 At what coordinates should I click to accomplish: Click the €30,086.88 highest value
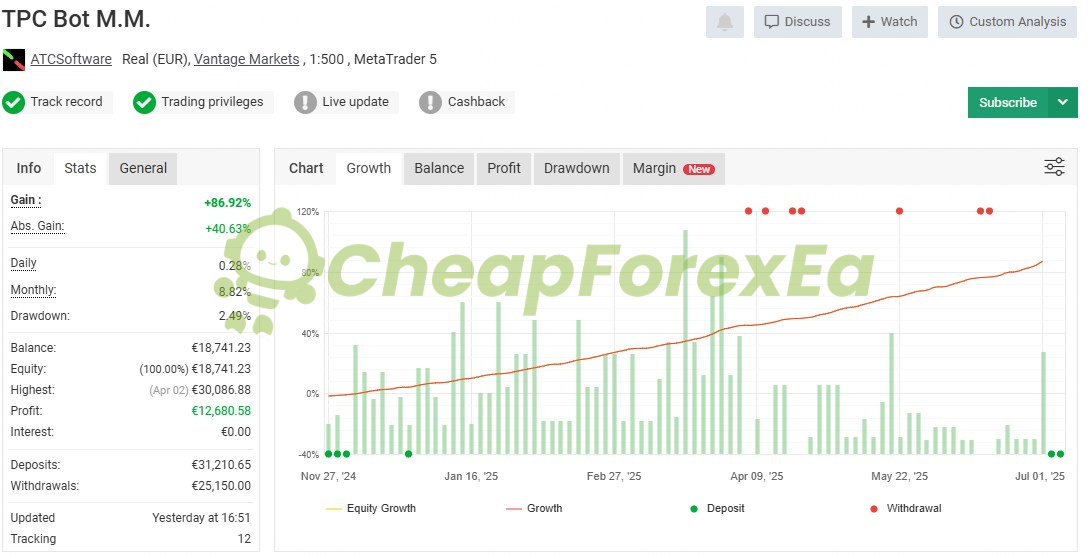(221, 390)
